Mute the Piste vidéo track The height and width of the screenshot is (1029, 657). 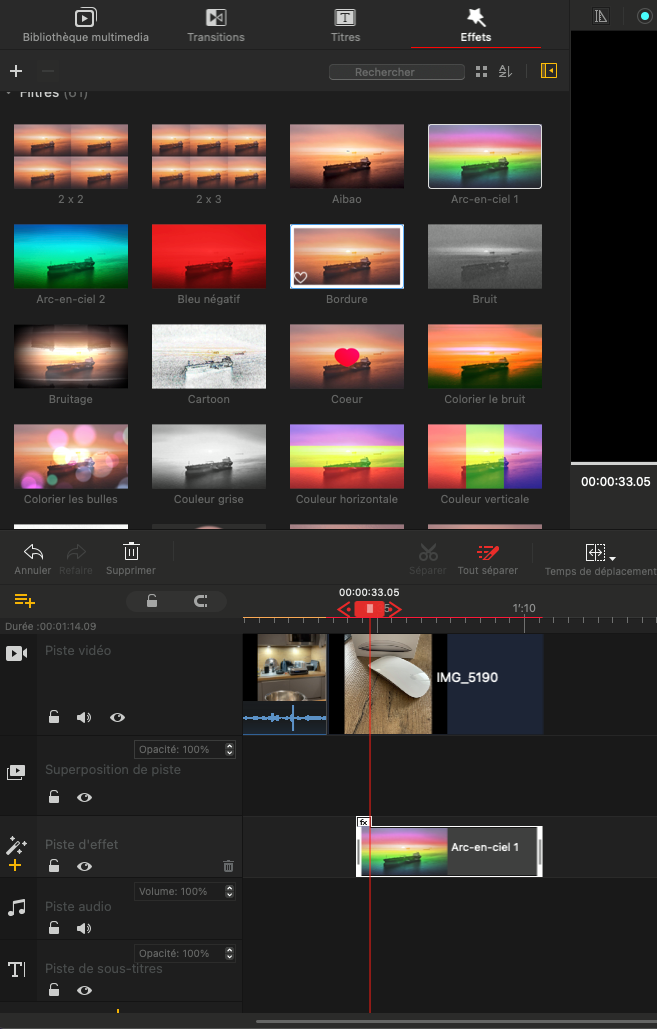click(84, 717)
